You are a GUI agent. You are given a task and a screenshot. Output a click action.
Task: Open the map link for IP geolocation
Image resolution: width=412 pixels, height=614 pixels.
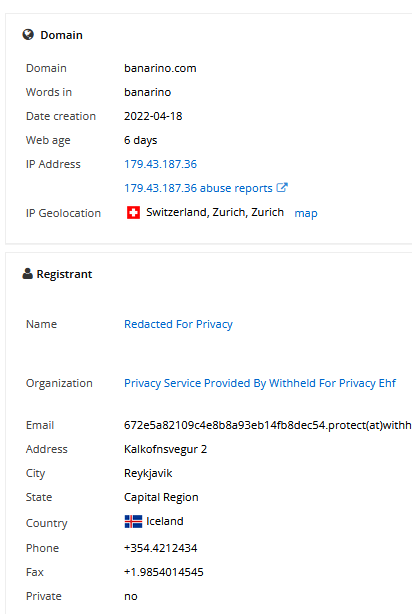pyautogui.click(x=306, y=213)
